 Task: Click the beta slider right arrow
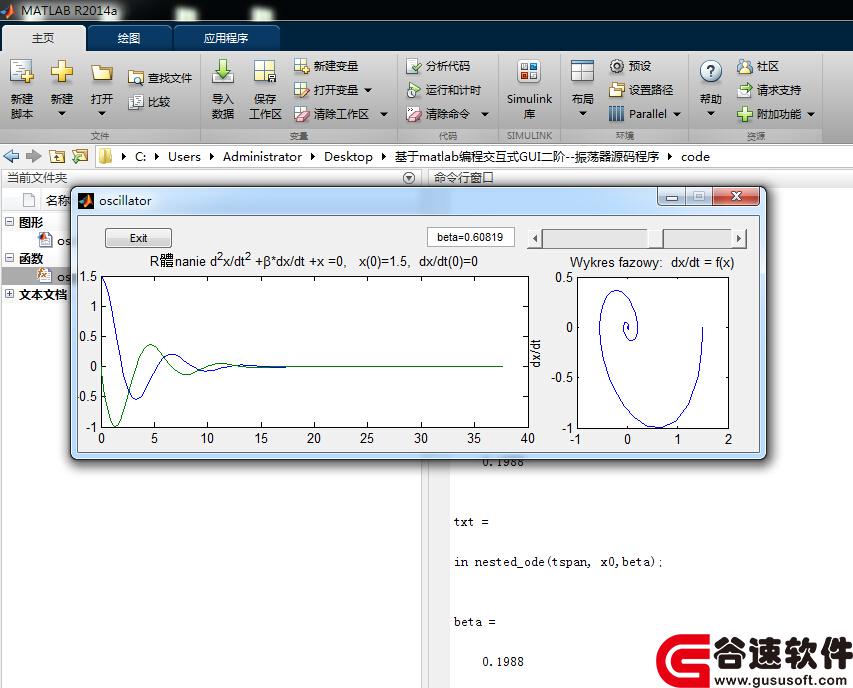coord(738,238)
